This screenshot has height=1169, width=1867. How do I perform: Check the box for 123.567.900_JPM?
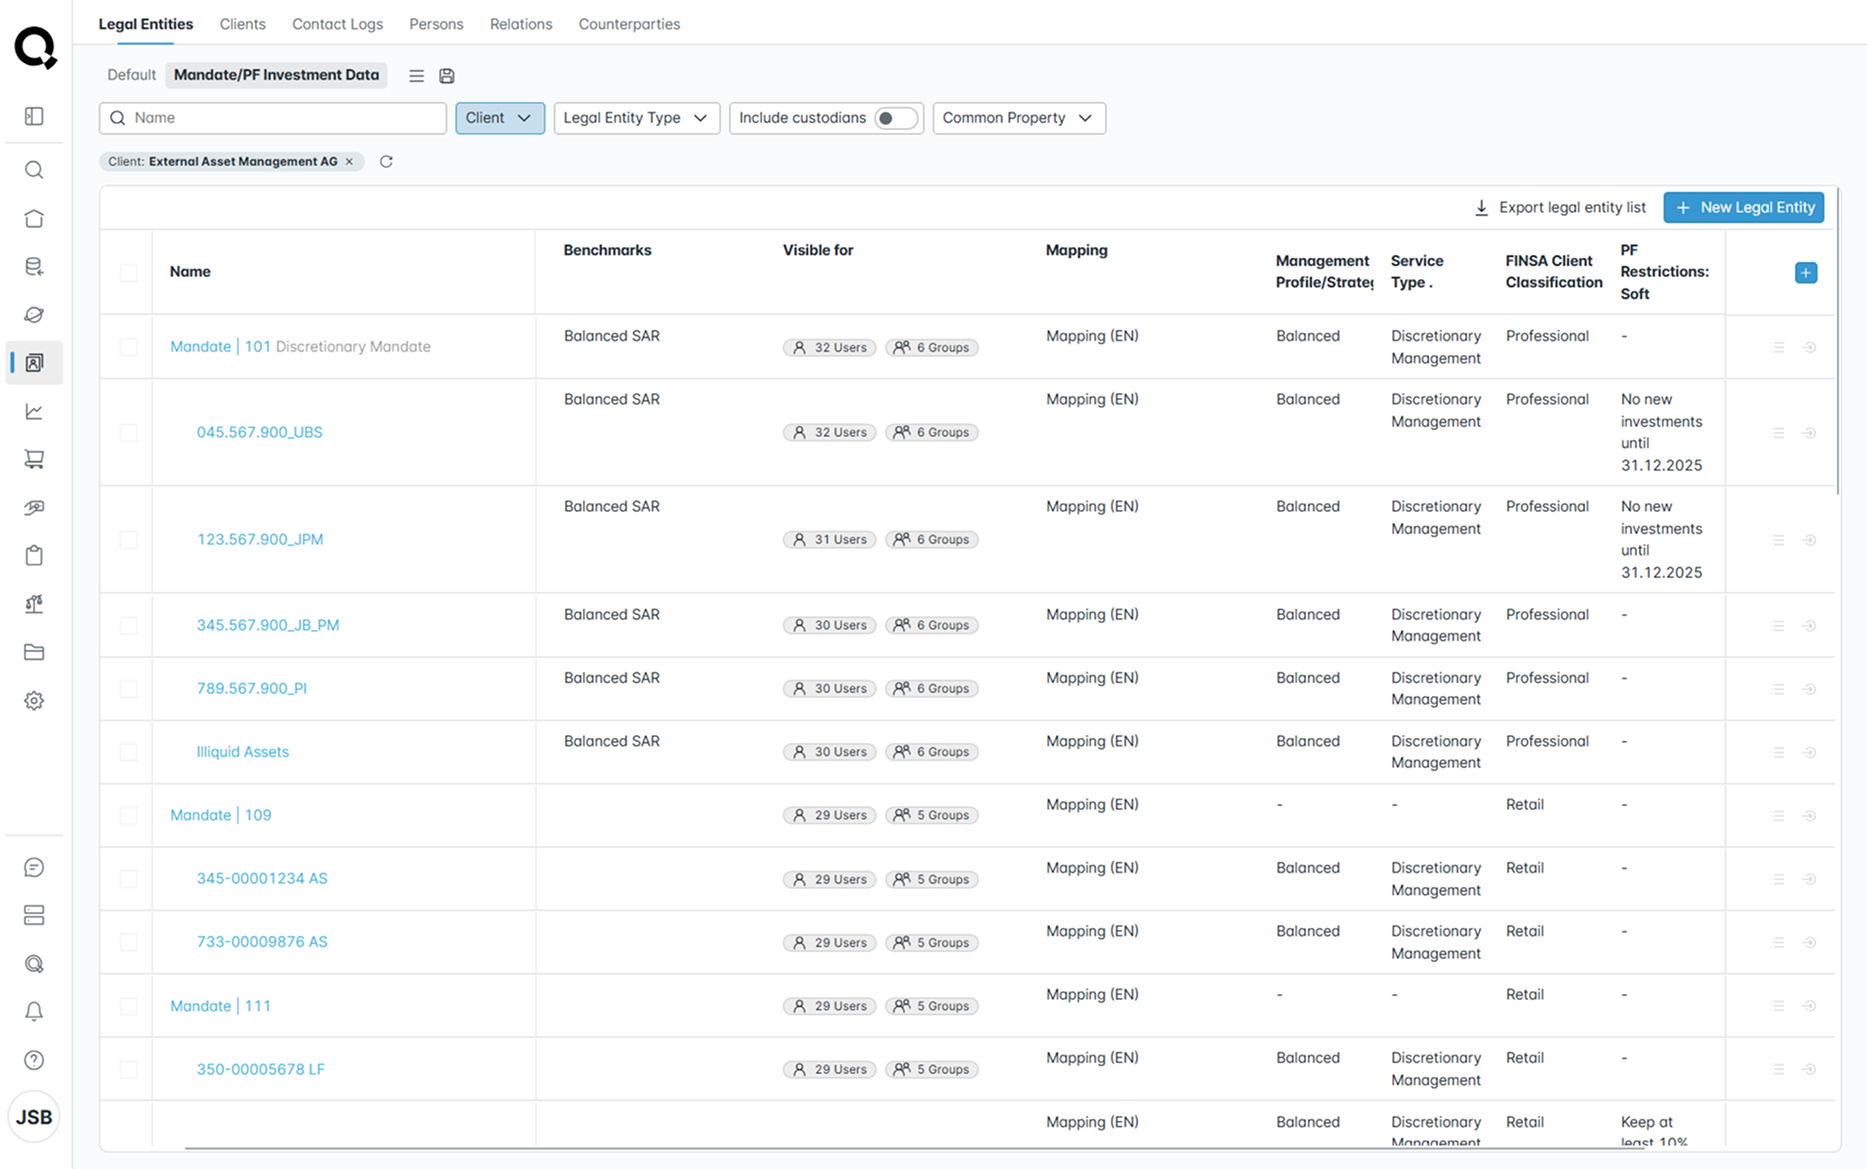point(128,539)
